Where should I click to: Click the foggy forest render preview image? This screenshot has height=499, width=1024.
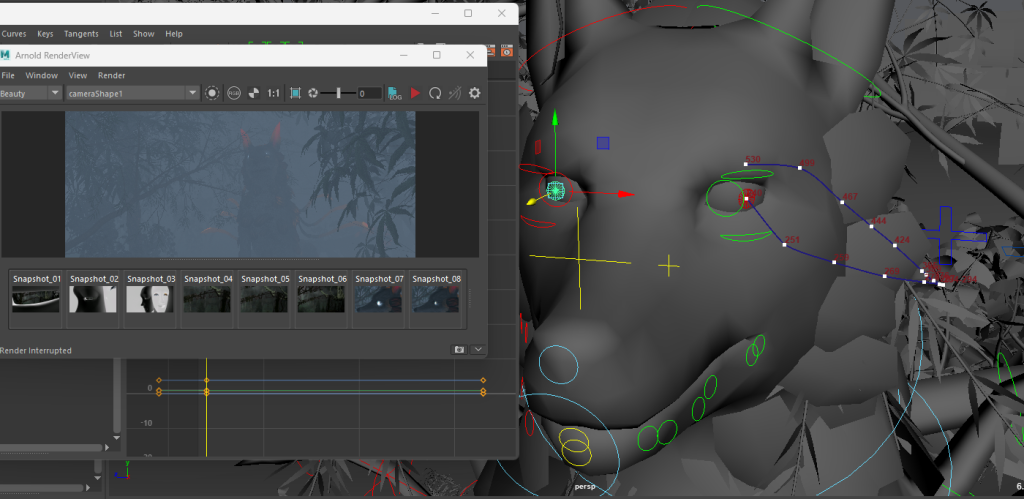point(240,184)
